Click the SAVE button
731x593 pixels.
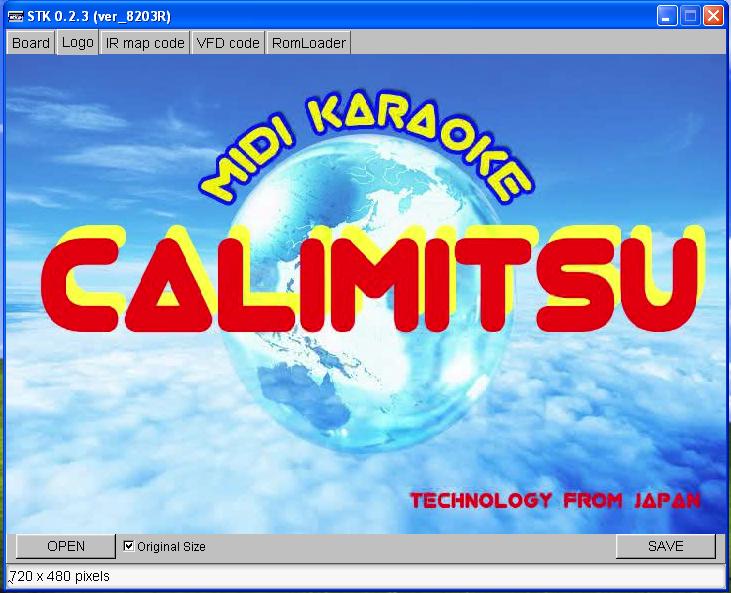point(666,546)
